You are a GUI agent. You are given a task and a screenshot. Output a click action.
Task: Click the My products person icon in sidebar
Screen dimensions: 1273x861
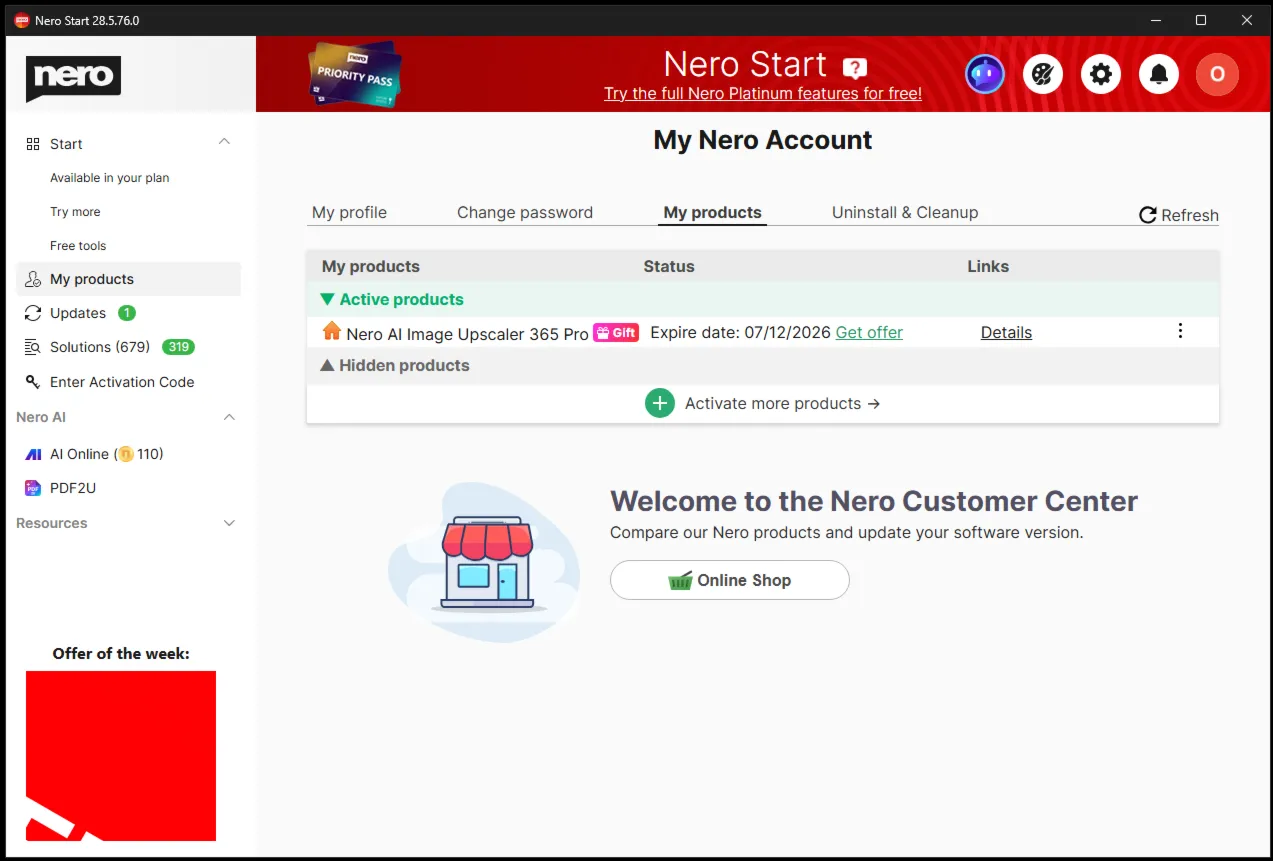click(33, 279)
